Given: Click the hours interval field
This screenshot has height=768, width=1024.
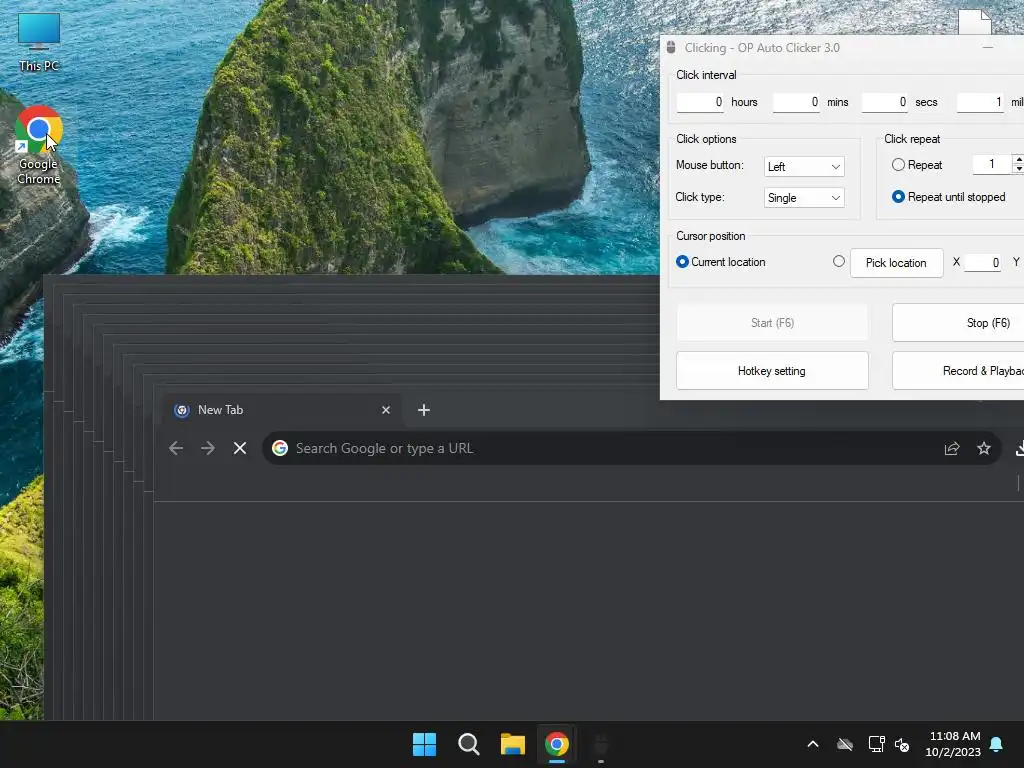Looking at the screenshot, I should click(700, 102).
